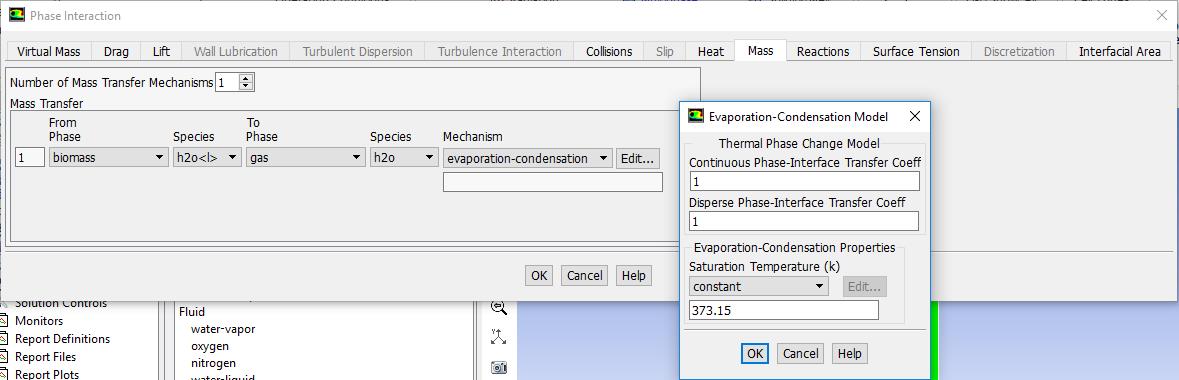Click the Number of Mass Transfer Mechanisms field
Screen dimensions: 1179x380
pos(227,82)
